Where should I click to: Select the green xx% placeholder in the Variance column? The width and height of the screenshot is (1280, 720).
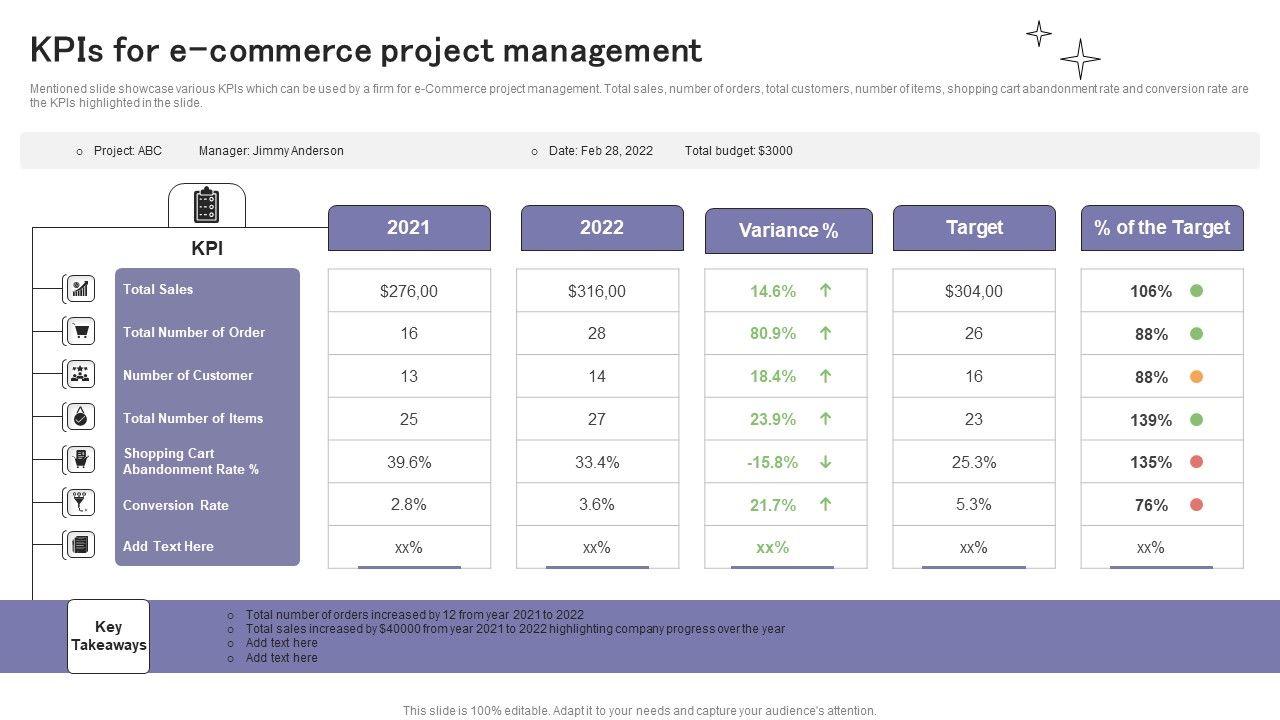point(773,547)
